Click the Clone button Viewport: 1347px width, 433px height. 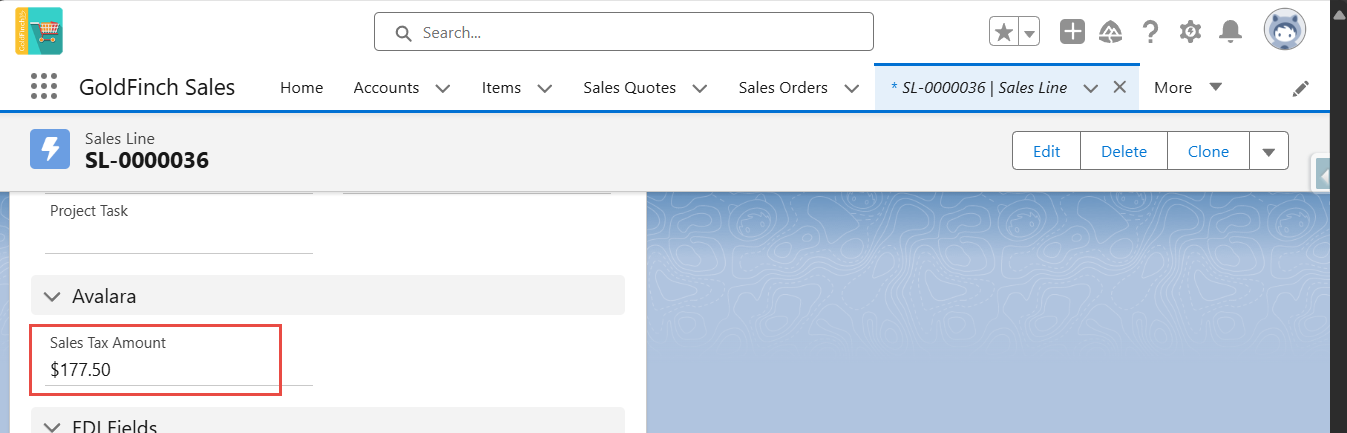(1208, 151)
